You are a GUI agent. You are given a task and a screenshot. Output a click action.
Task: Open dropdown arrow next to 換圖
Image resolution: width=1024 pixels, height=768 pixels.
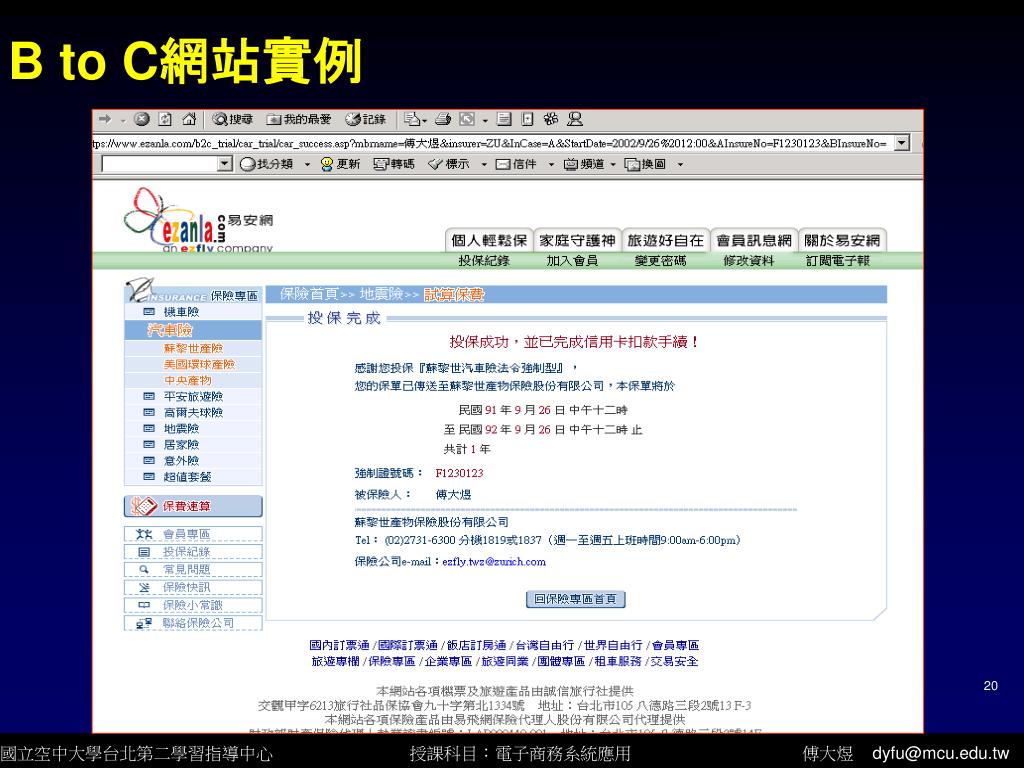tap(680, 165)
